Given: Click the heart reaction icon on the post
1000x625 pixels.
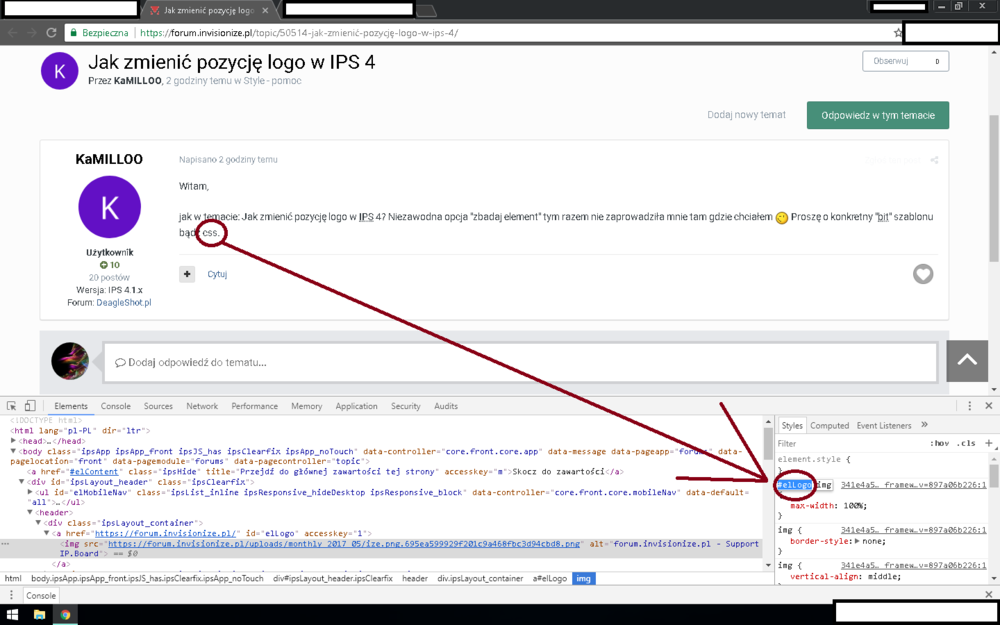Looking at the screenshot, I should click(x=922, y=274).
